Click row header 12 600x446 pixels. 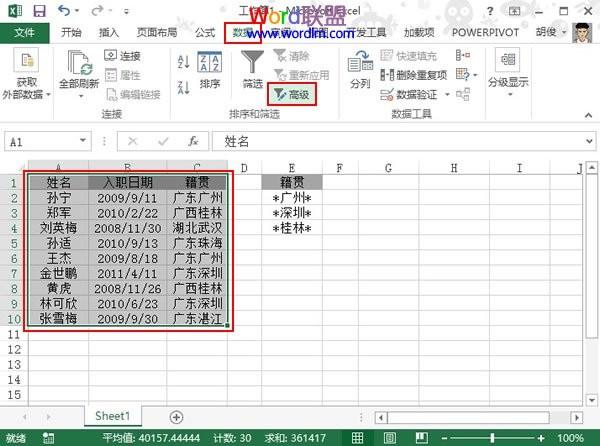[x=14, y=349]
